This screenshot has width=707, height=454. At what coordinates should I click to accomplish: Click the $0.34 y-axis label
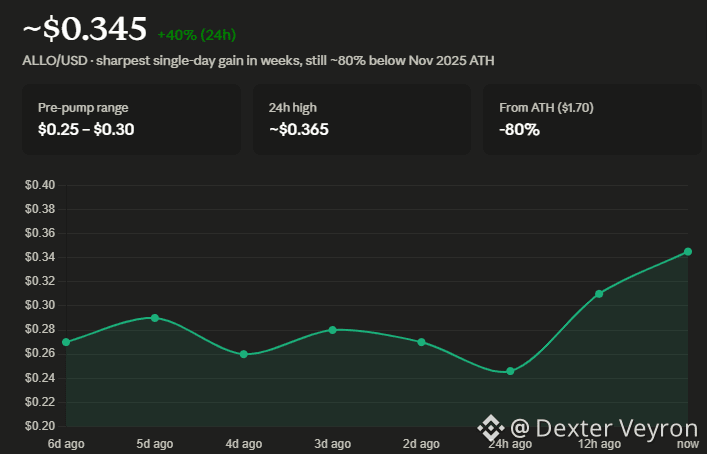coord(40,257)
